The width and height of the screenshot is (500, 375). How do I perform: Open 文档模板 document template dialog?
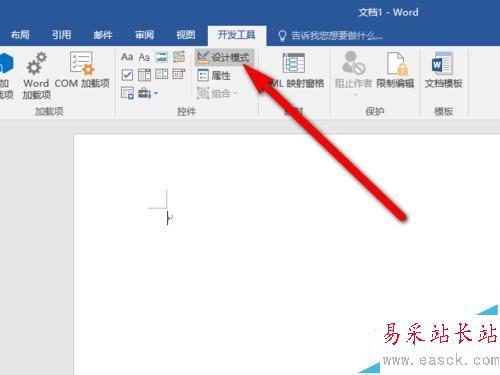pyautogui.click(x=443, y=70)
